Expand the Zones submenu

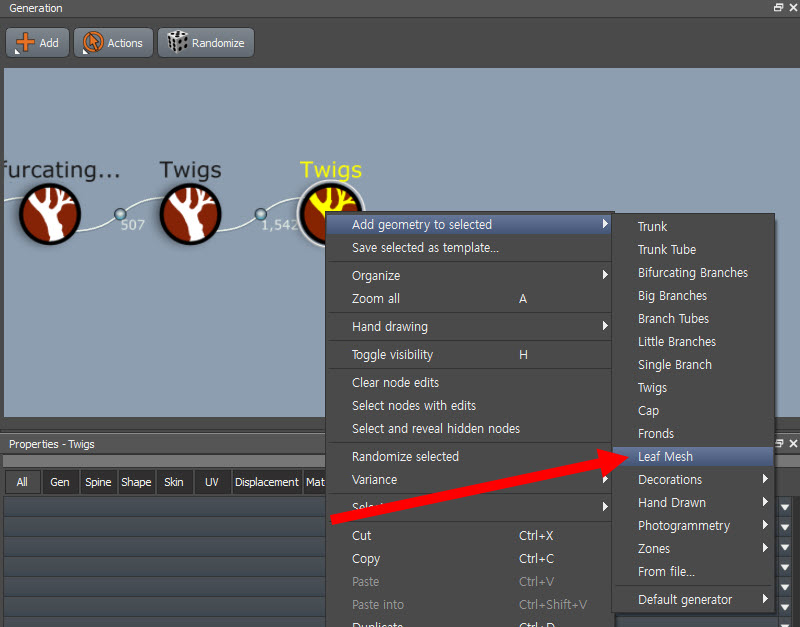click(x=694, y=548)
